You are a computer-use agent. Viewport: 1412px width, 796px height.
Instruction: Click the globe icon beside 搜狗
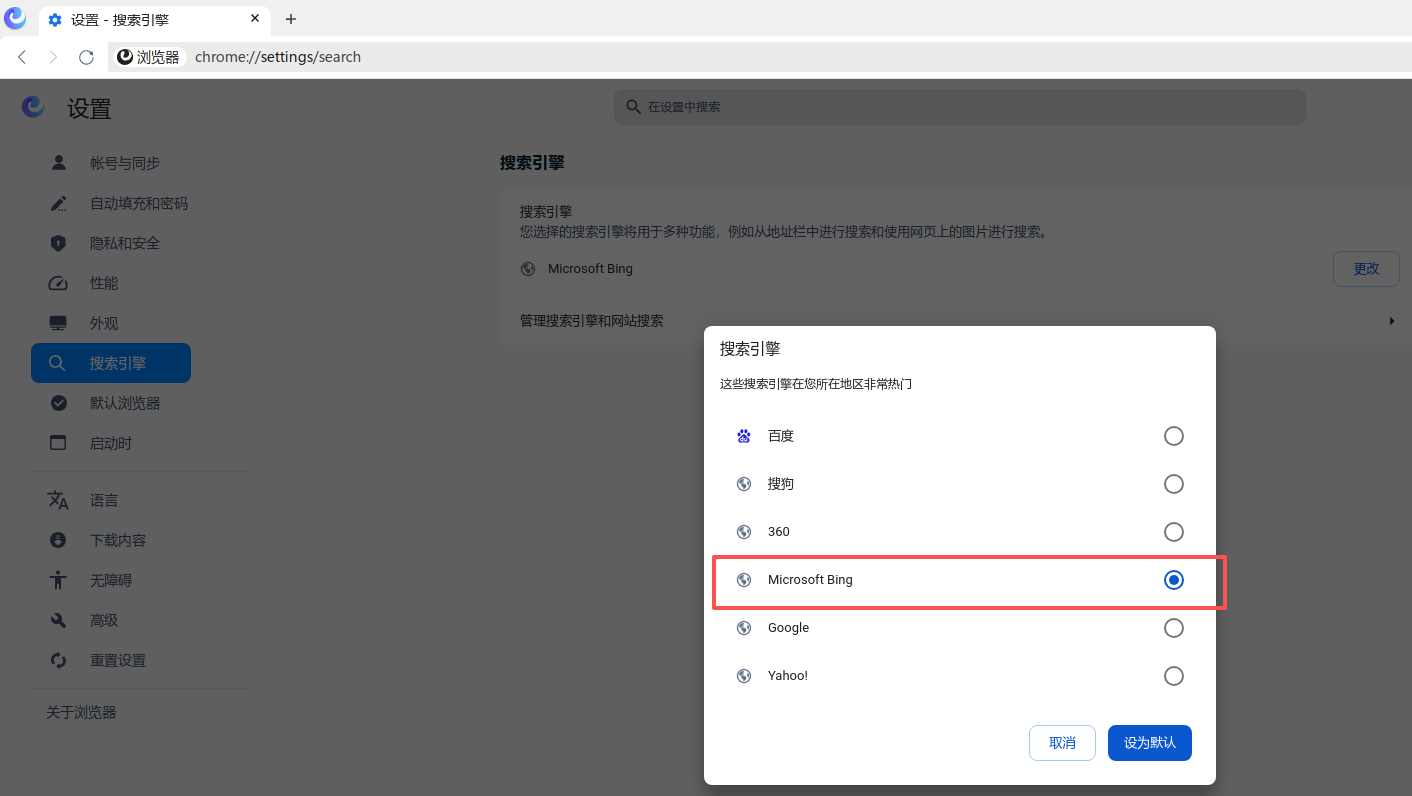tap(744, 484)
